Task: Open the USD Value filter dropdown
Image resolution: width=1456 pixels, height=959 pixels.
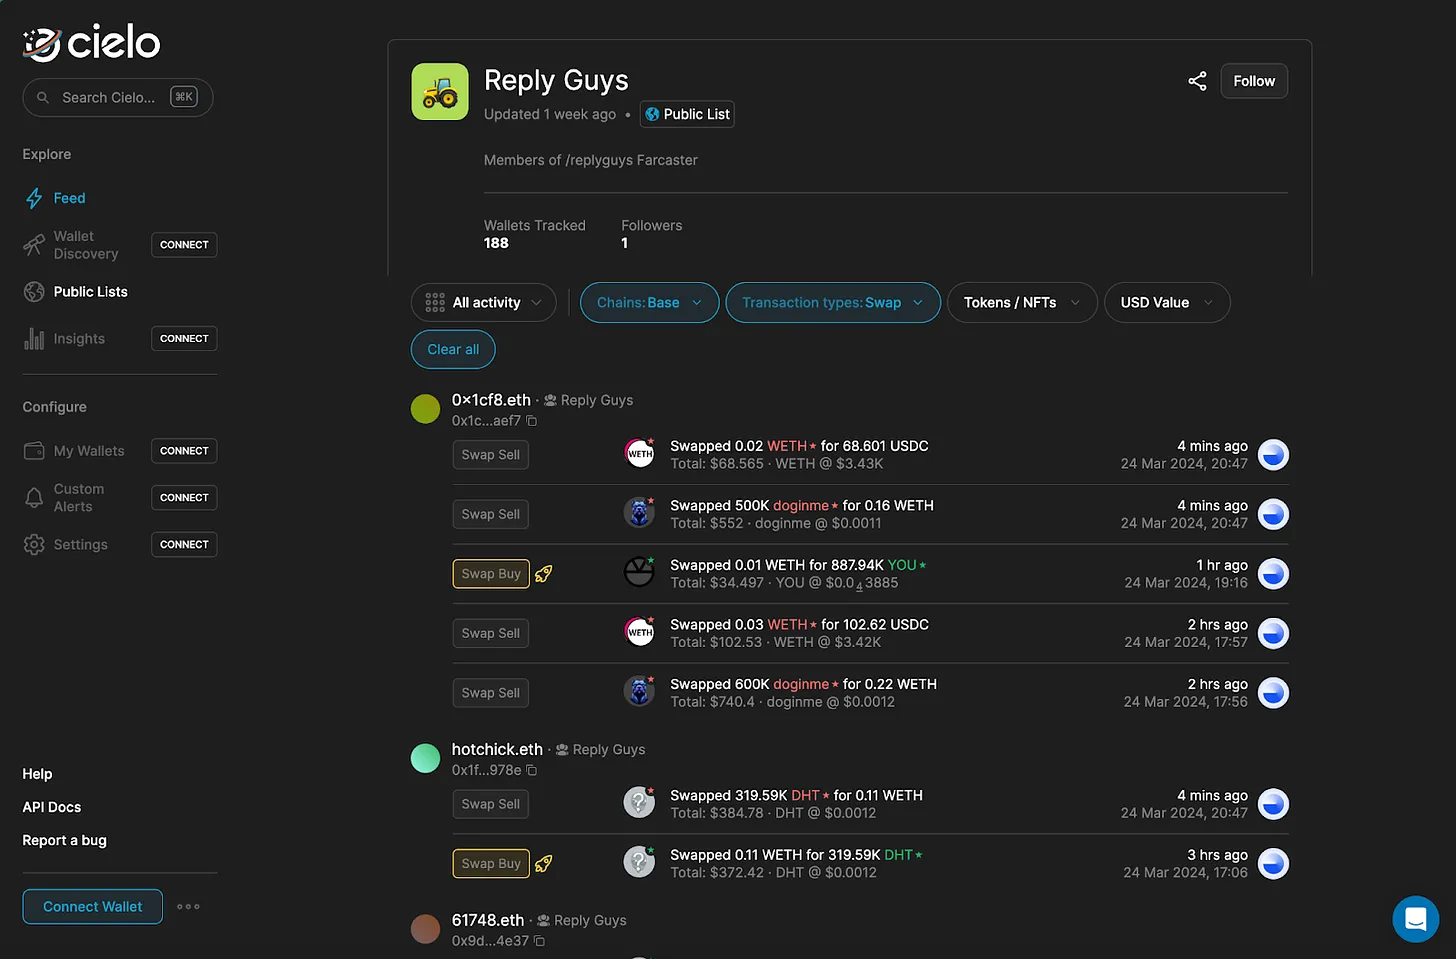Action: tap(1167, 303)
